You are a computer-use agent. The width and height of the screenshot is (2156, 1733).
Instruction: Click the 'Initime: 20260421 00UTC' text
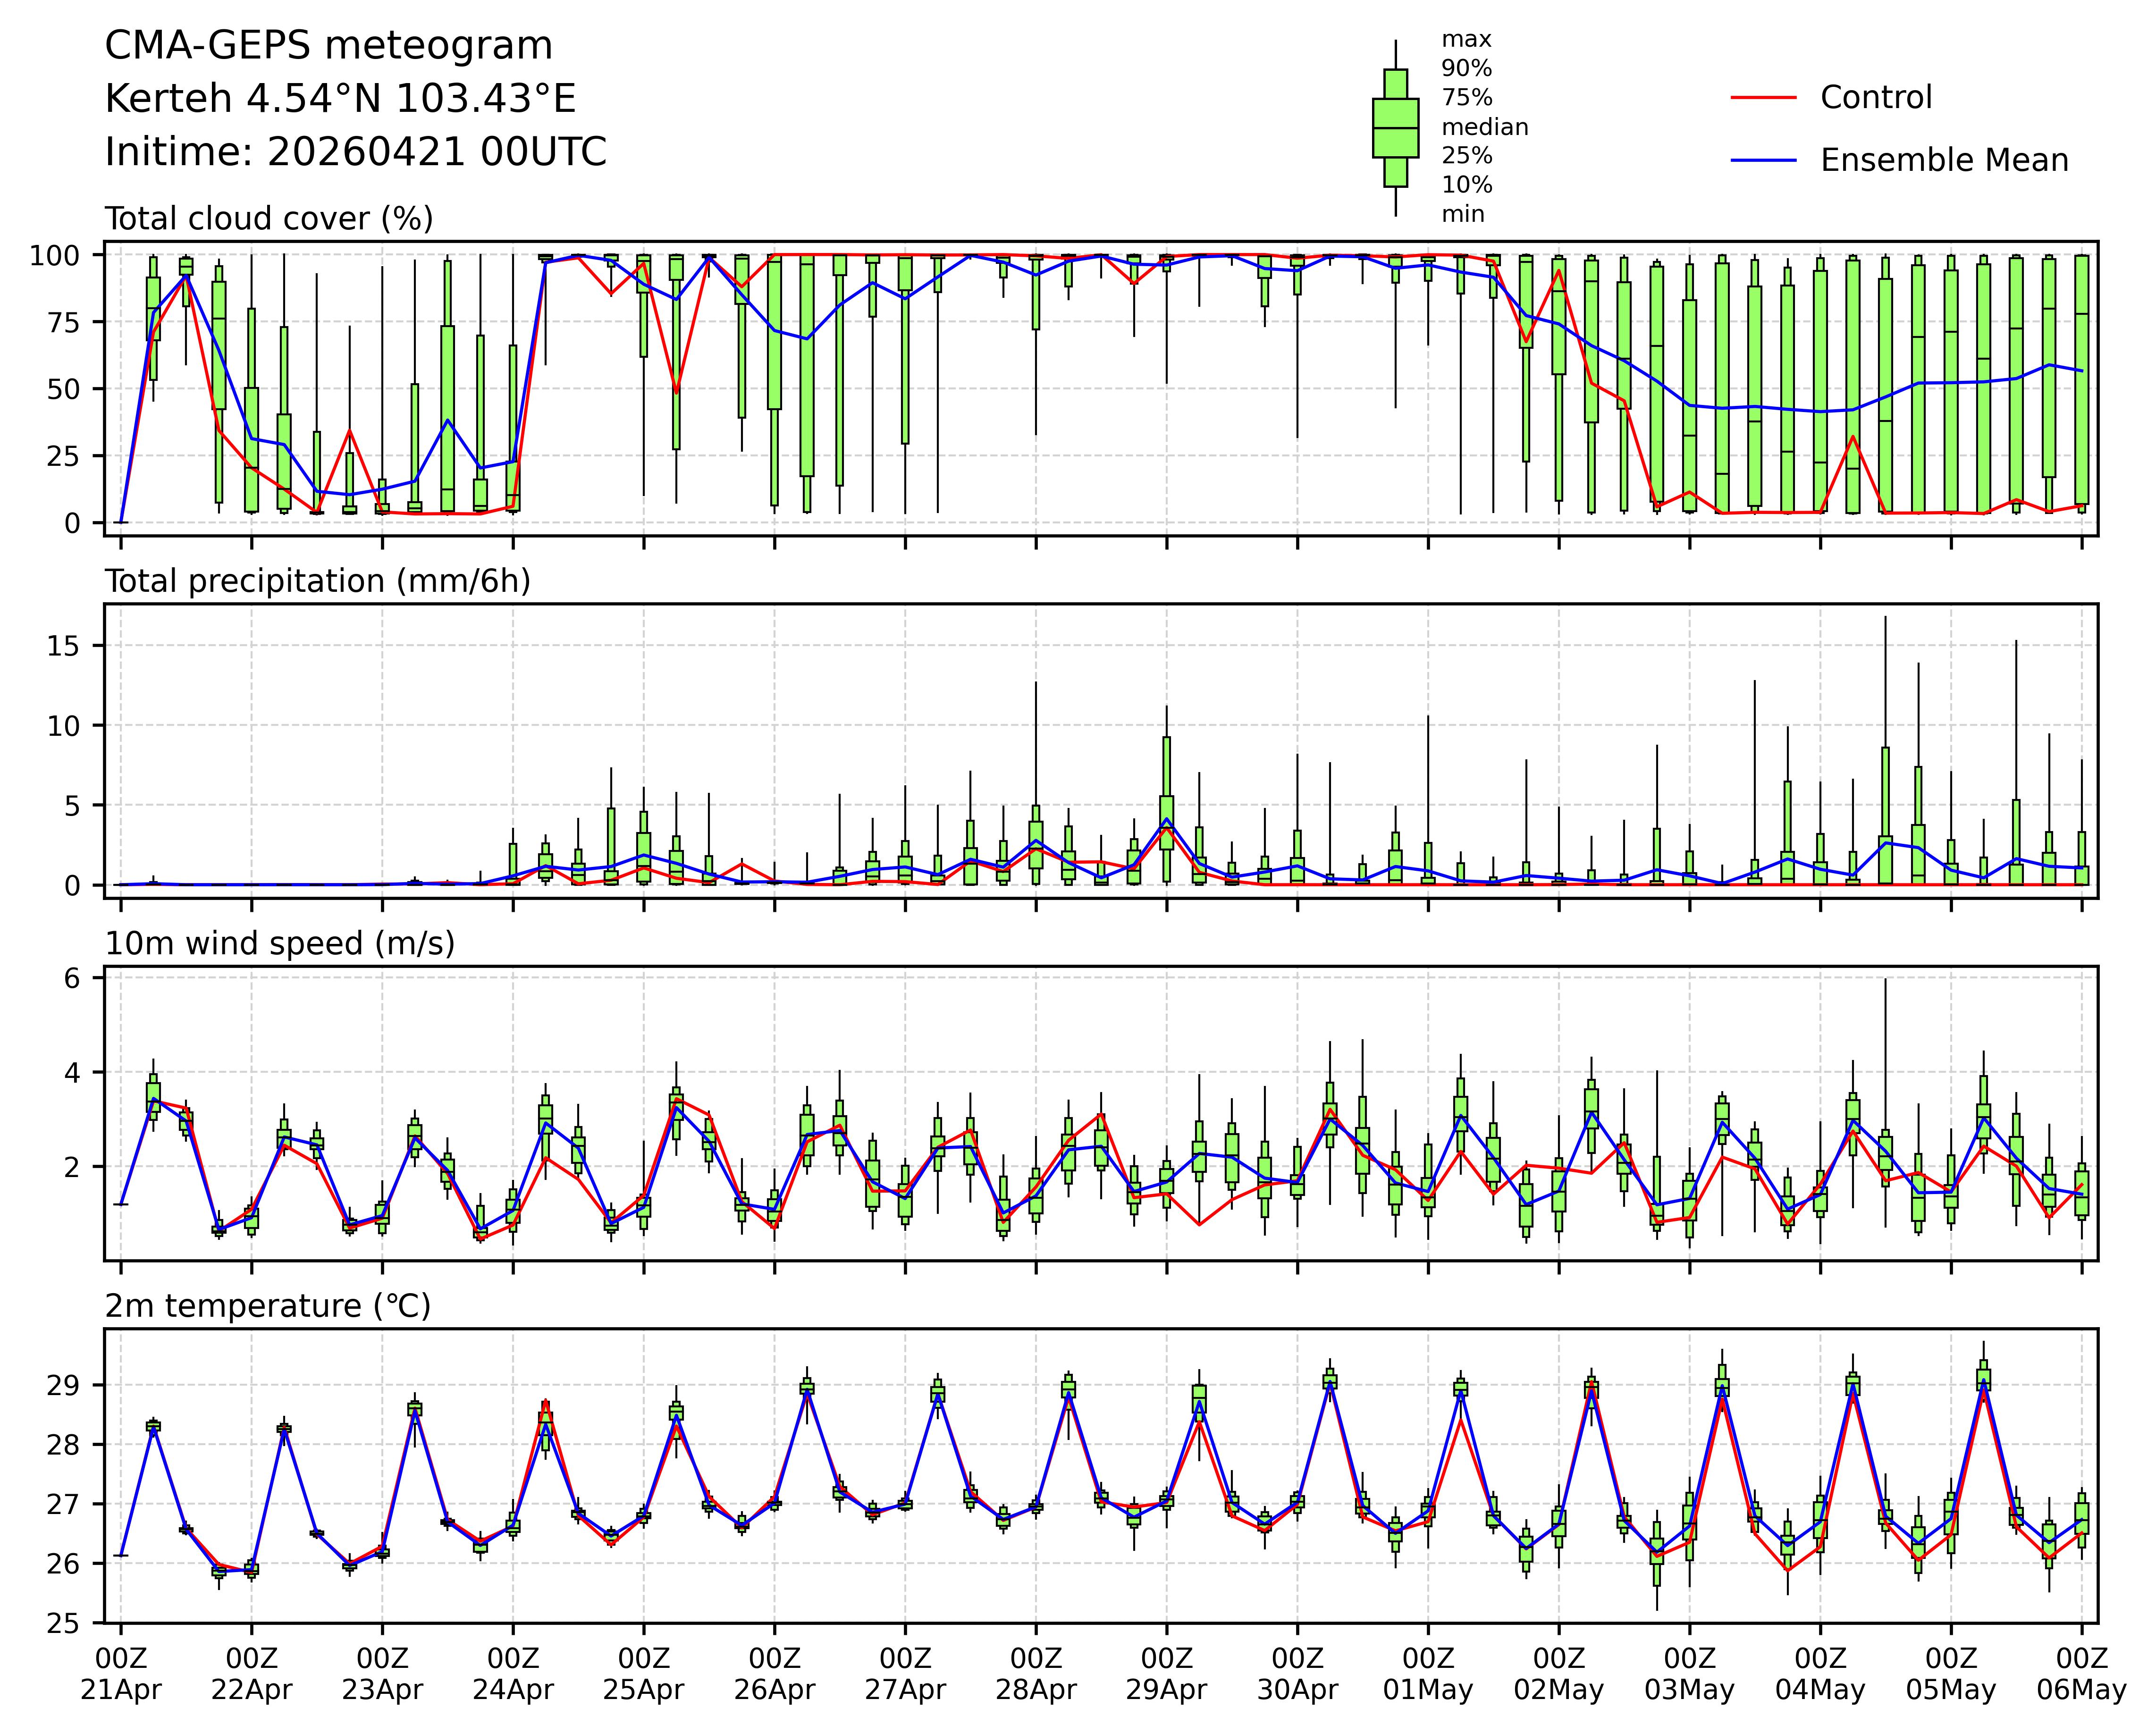pos(355,152)
